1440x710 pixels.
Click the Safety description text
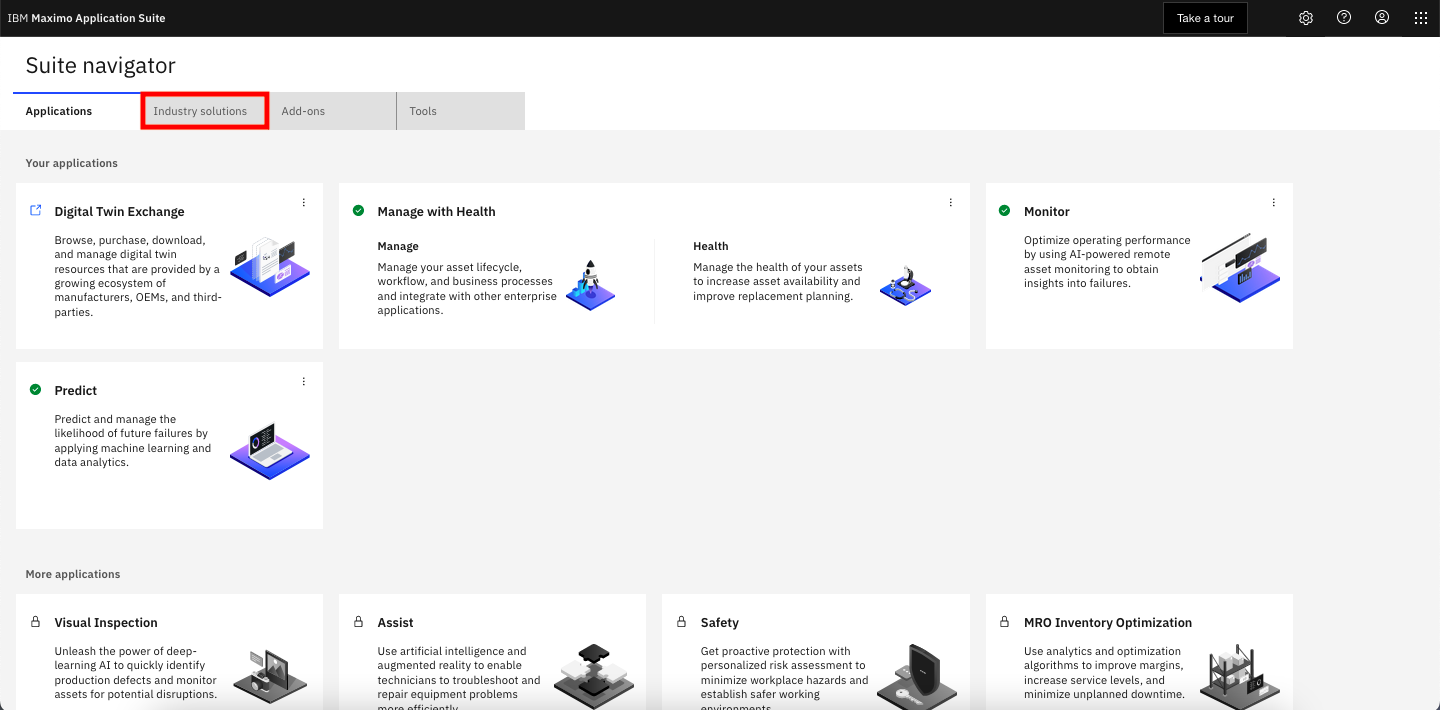(x=784, y=680)
